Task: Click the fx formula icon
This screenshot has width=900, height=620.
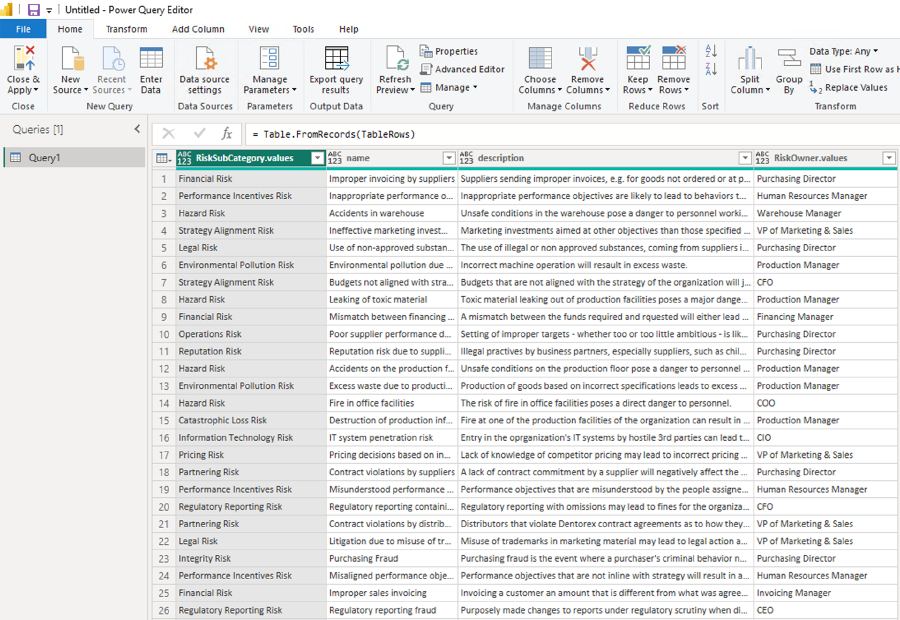Action: click(227, 134)
